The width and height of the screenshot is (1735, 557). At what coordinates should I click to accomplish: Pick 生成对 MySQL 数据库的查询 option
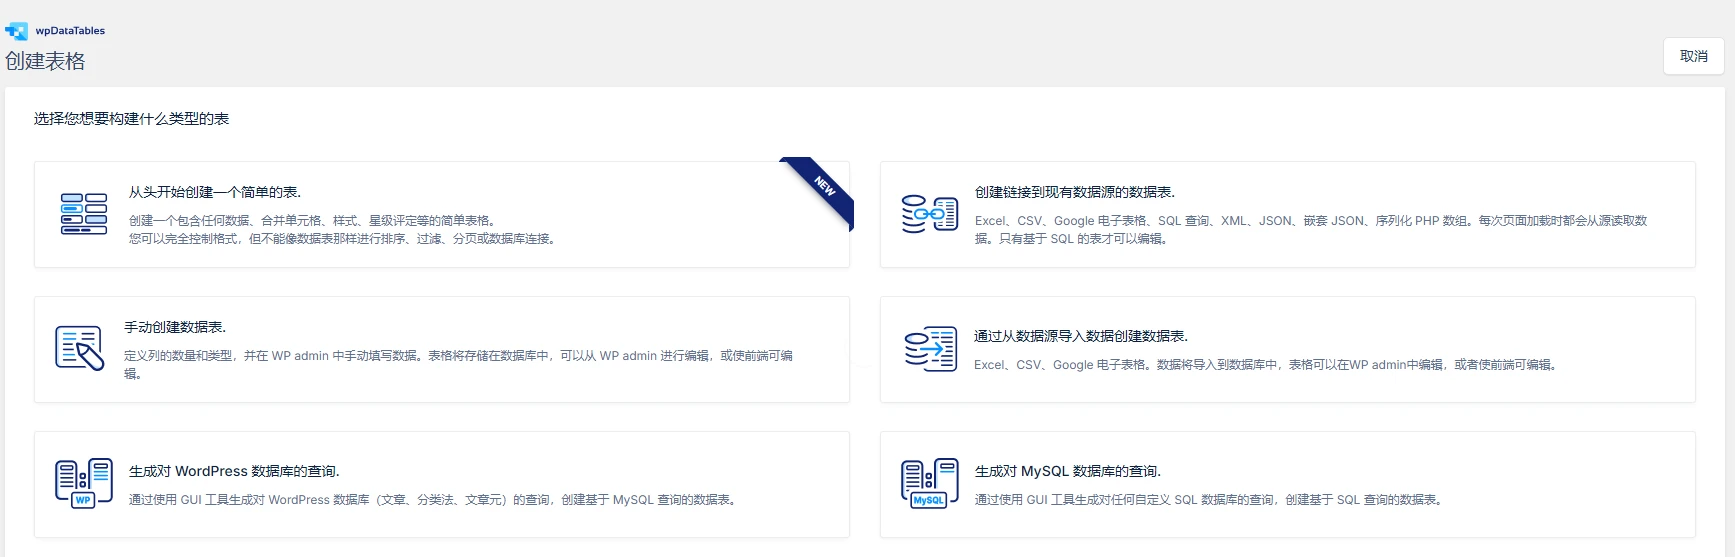coord(1288,484)
